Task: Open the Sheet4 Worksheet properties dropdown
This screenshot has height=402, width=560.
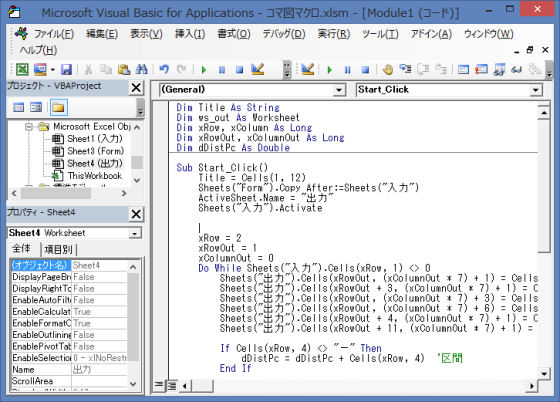Action: [134, 233]
